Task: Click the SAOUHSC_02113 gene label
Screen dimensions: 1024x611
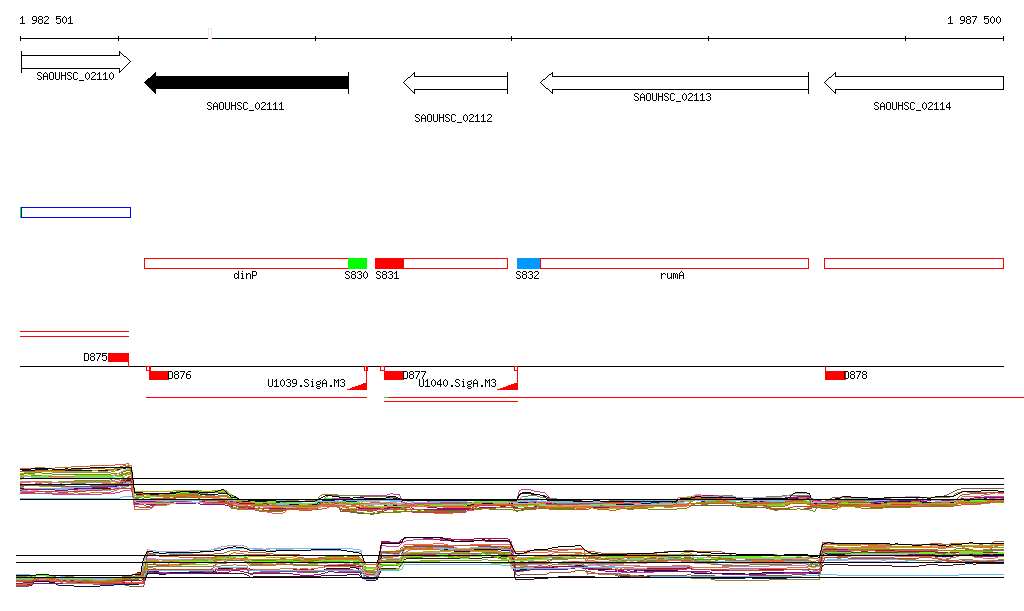Action: (672, 97)
